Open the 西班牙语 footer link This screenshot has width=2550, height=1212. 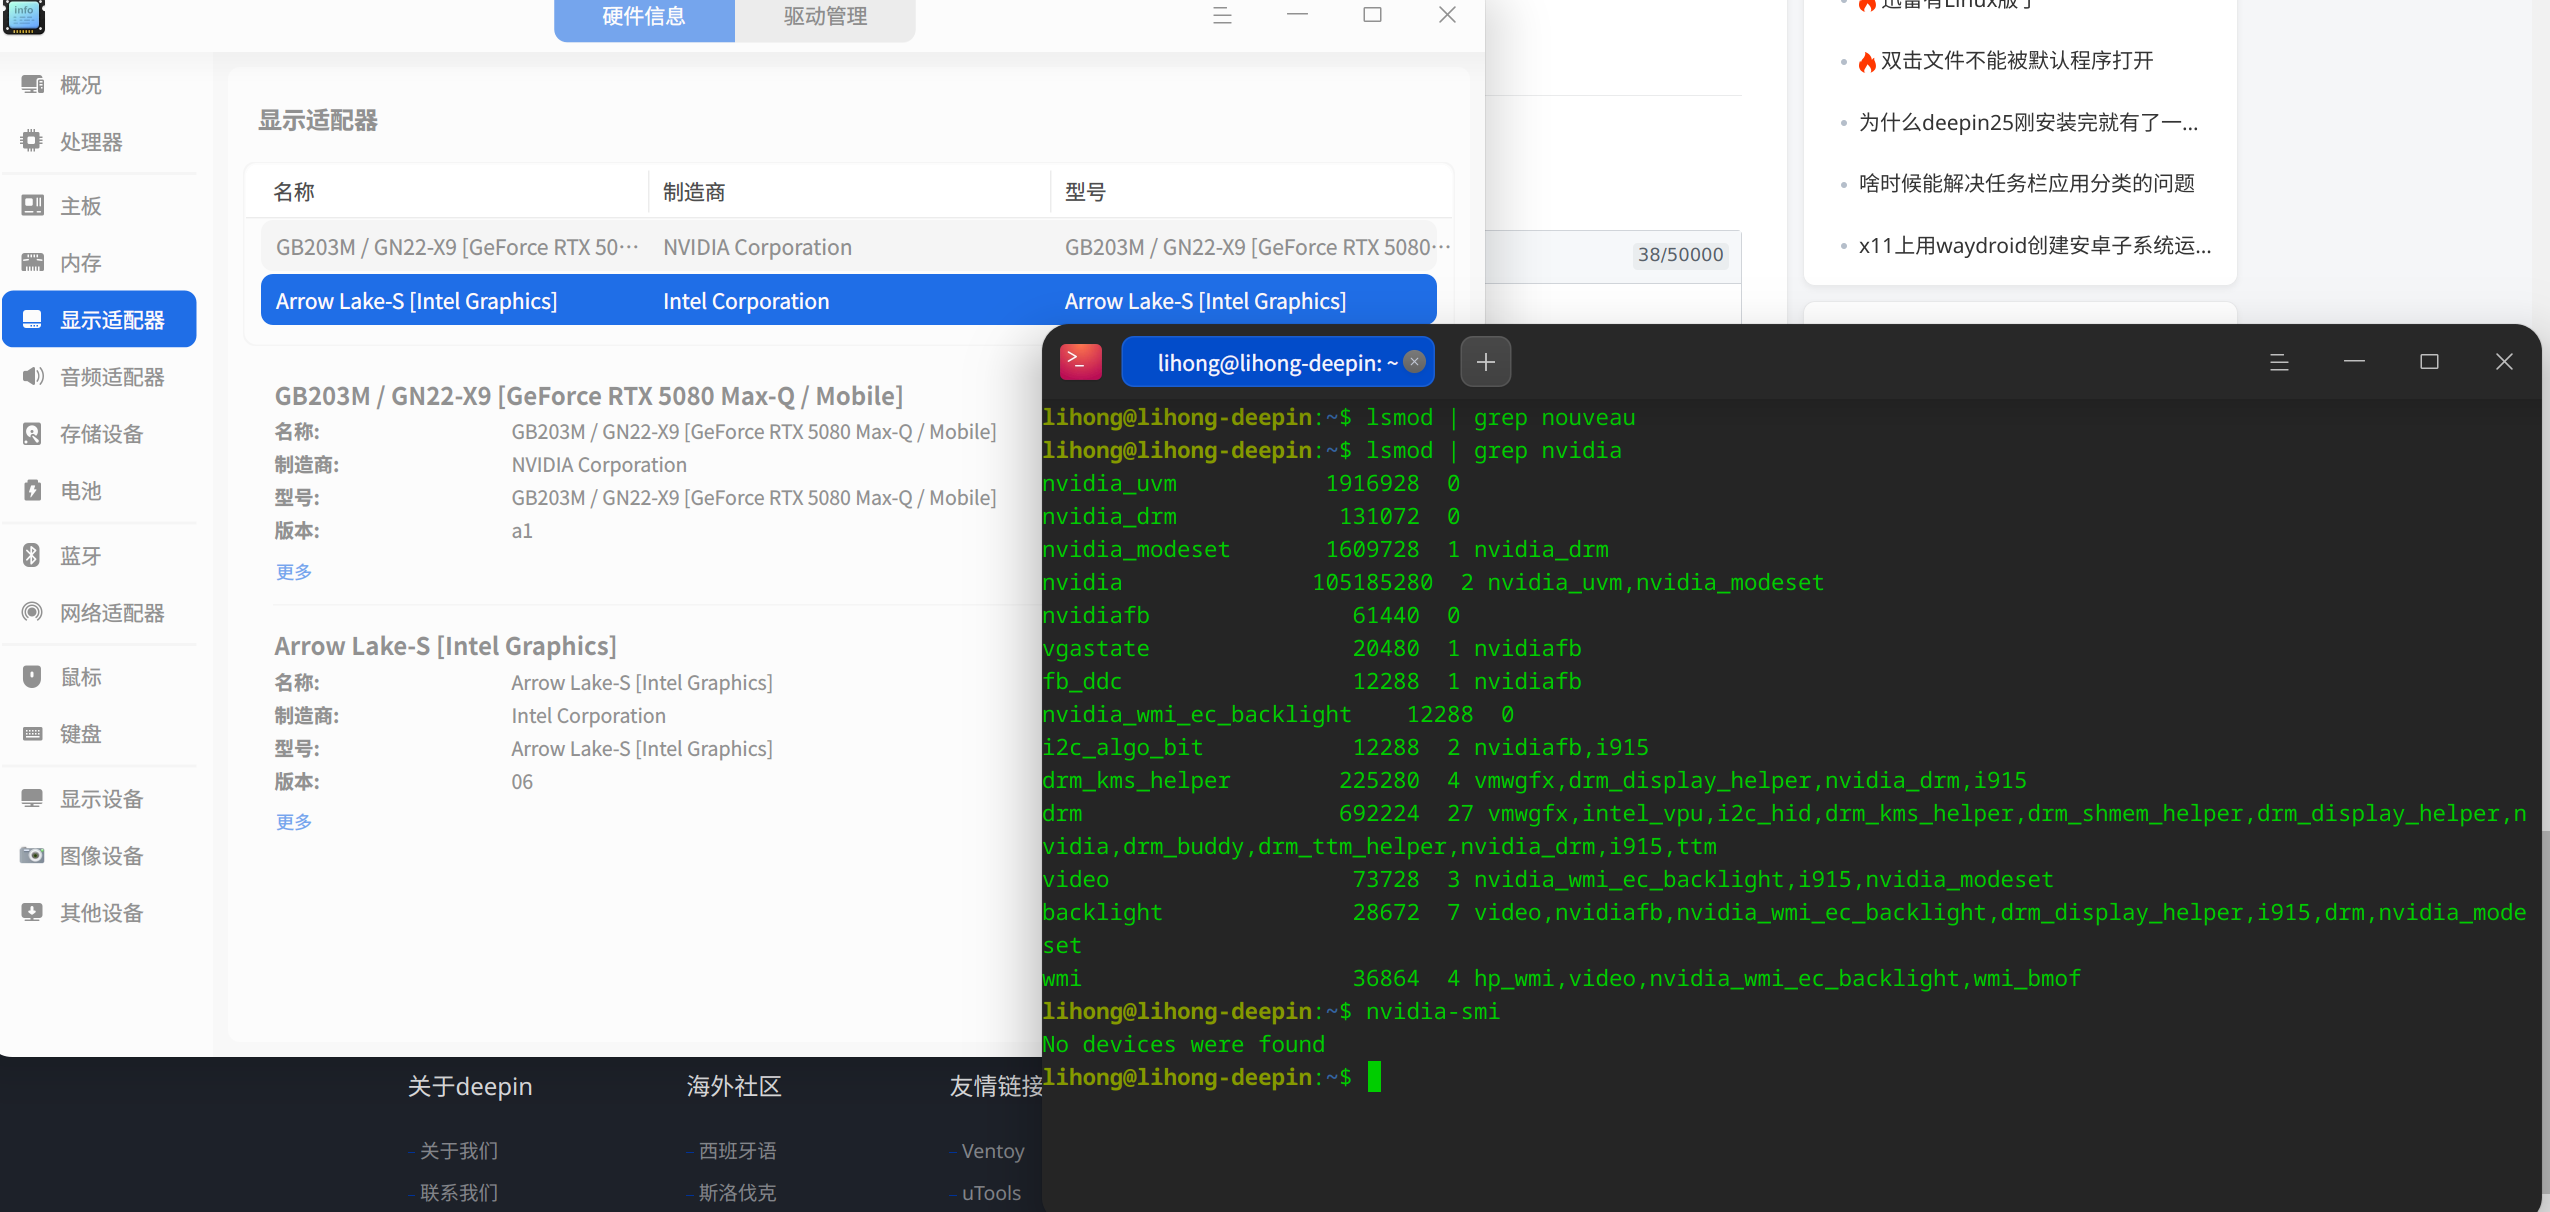click(x=737, y=1151)
